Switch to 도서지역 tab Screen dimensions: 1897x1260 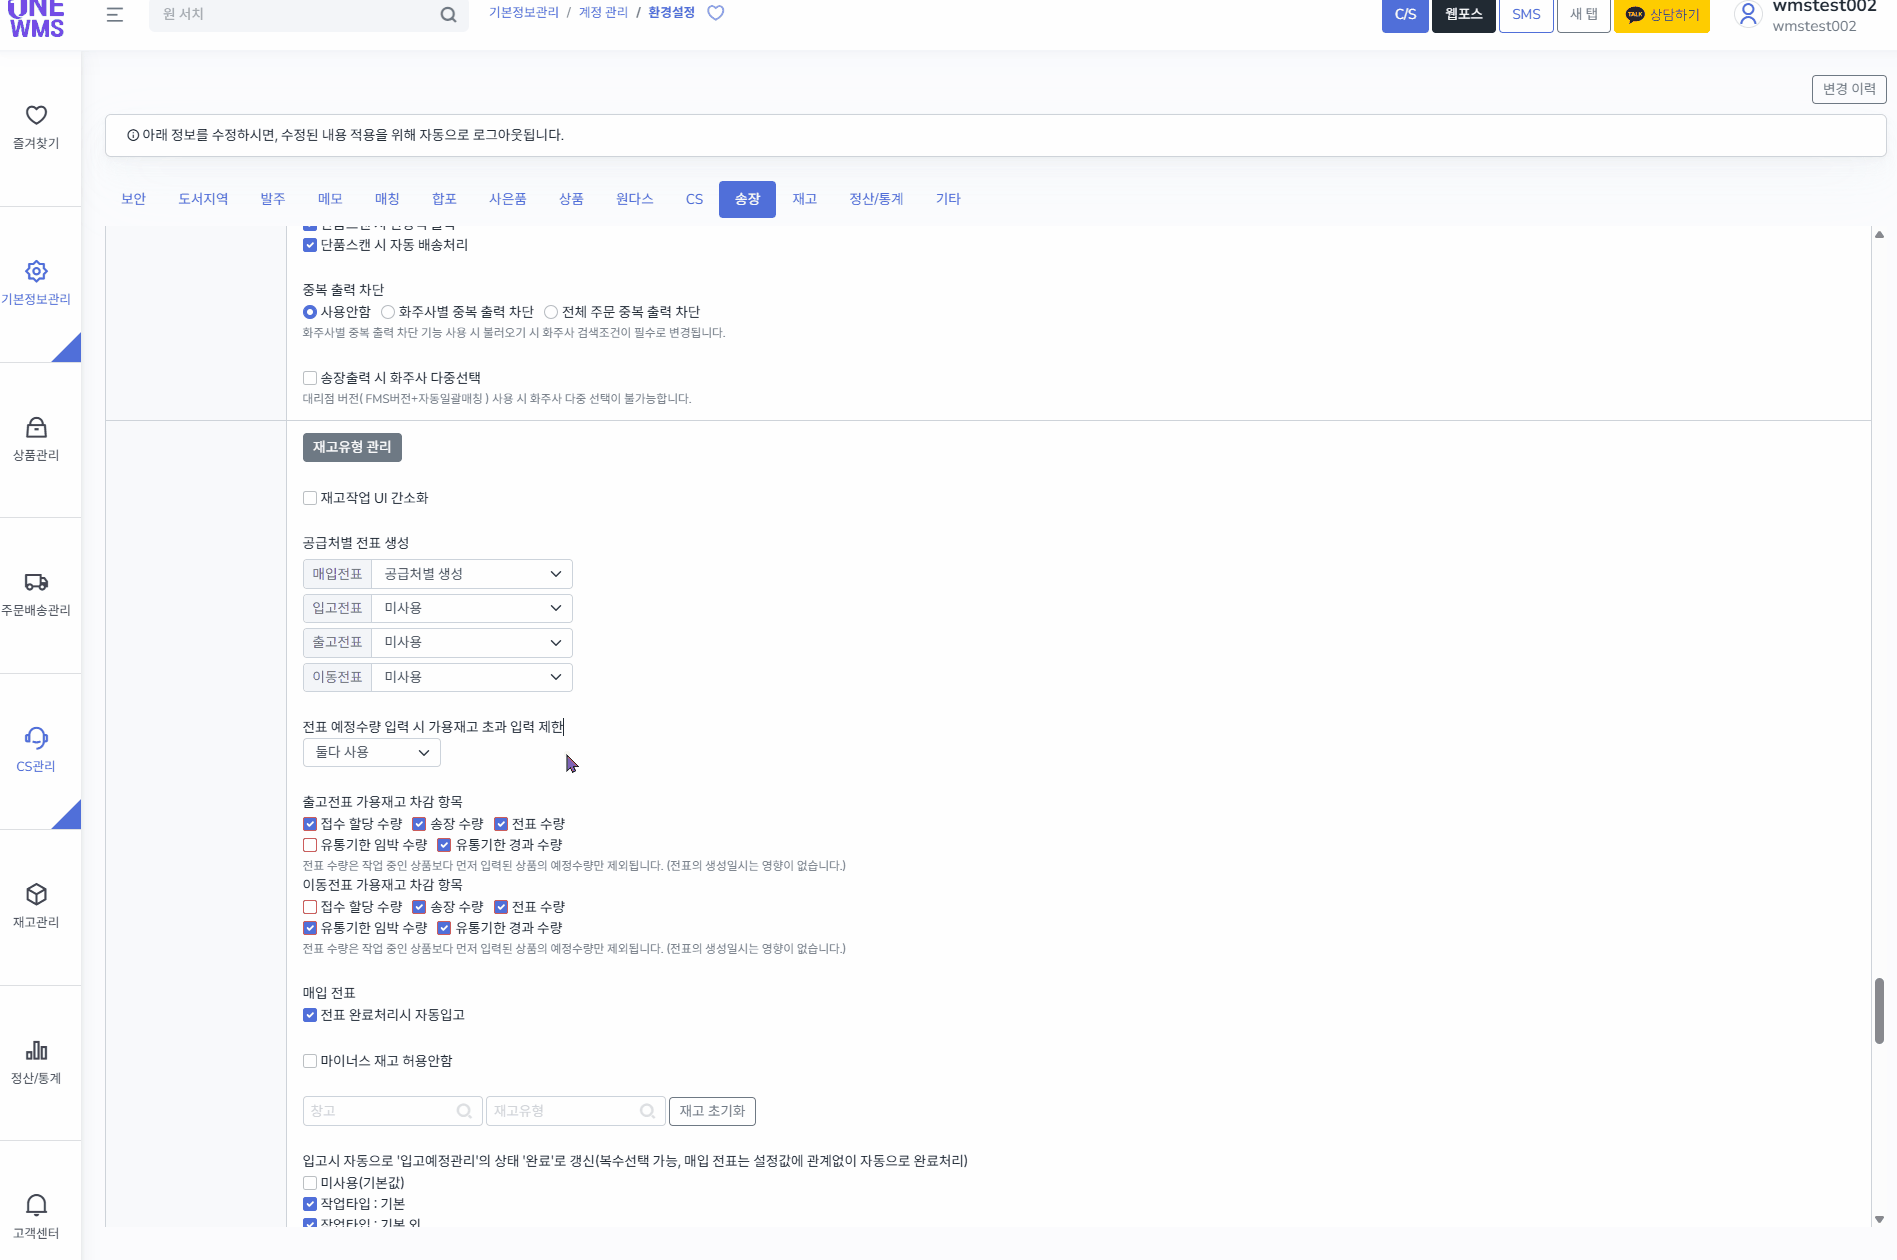pos(203,199)
